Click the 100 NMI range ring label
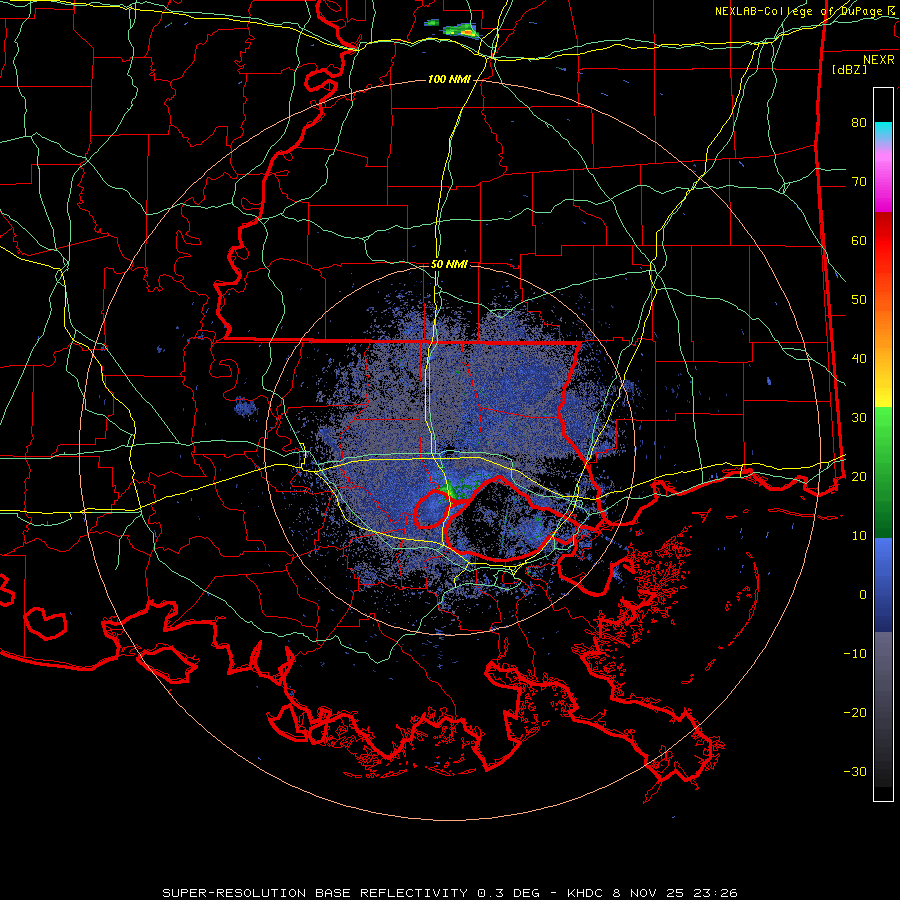 (x=449, y=79)
